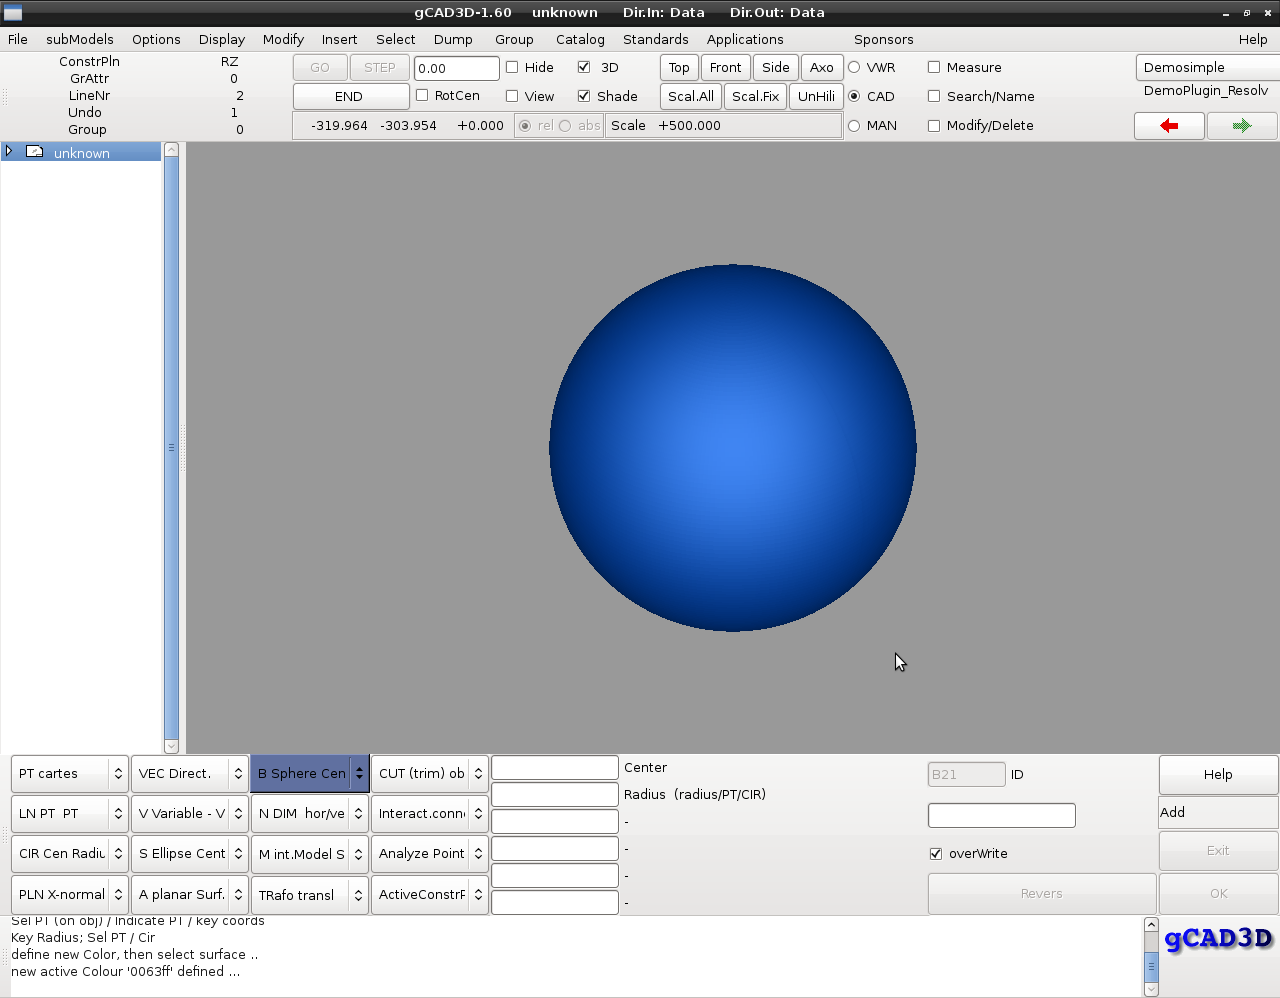Screen dimensions: 1280x998
Task: Open the TRafo transl dropdown
Action: point(309,894)
